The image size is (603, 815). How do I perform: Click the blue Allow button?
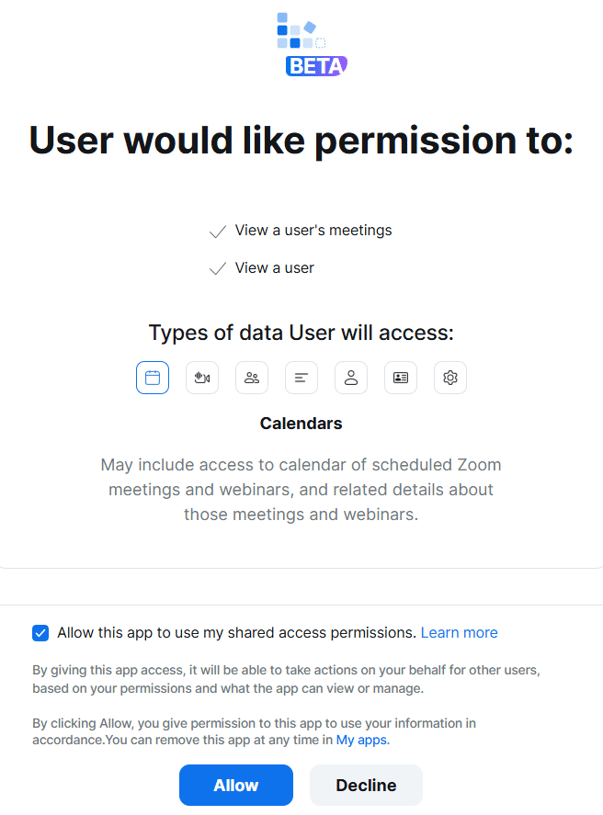point(236,785)
